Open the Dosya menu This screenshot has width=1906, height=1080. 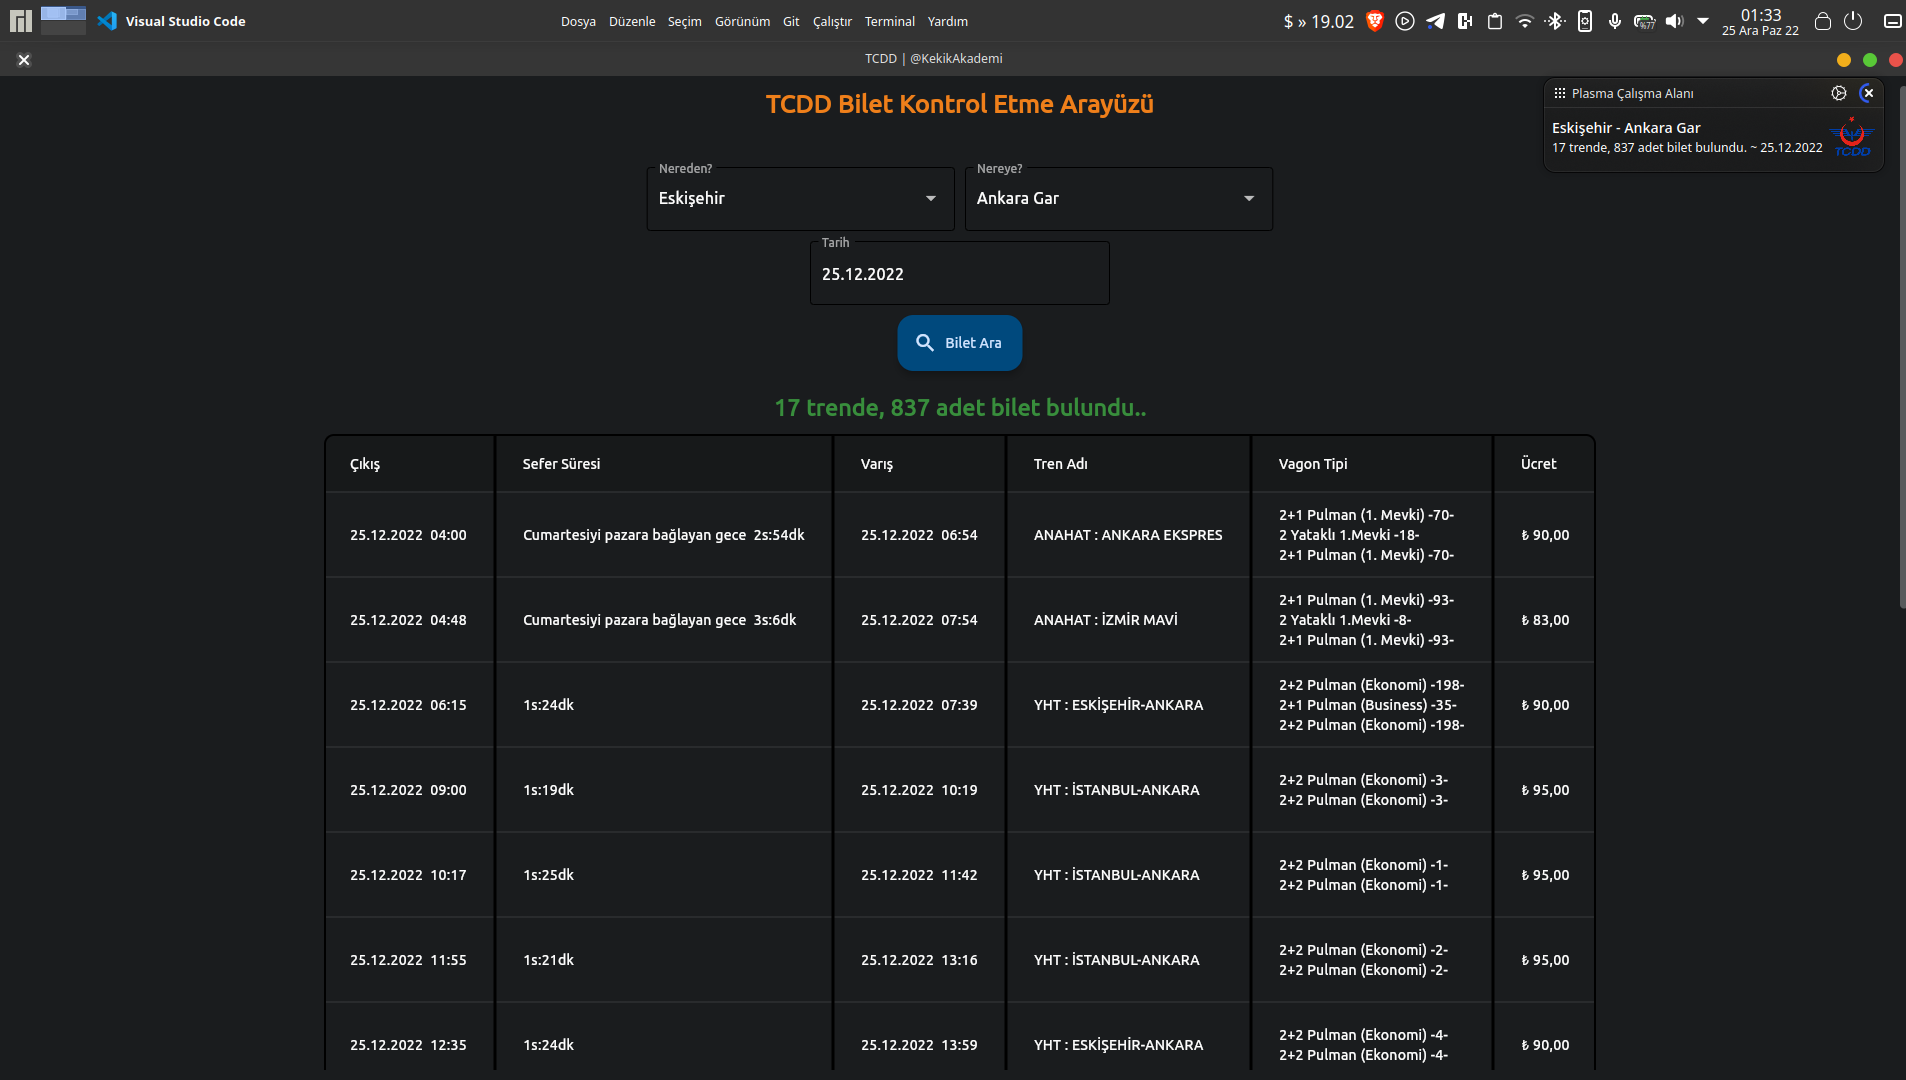(x=578, y=21)
